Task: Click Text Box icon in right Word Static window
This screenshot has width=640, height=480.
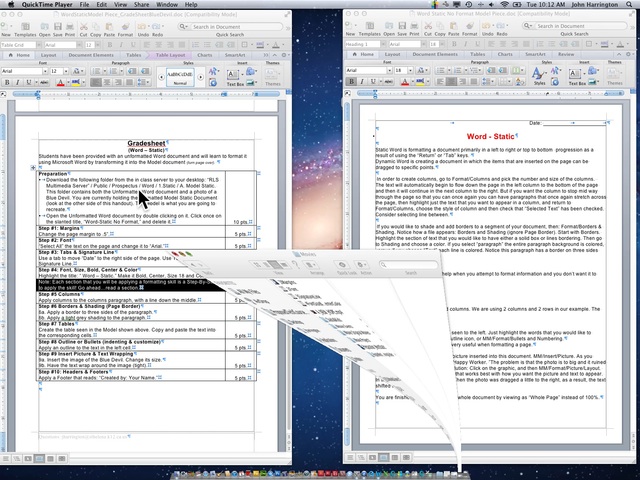Action: (575, 74)
